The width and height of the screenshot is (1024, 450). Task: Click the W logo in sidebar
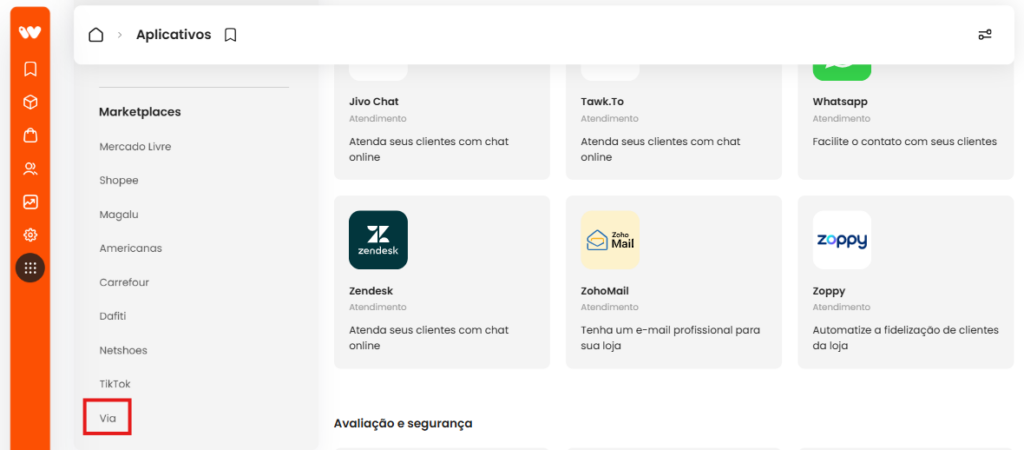coord(30,33)
